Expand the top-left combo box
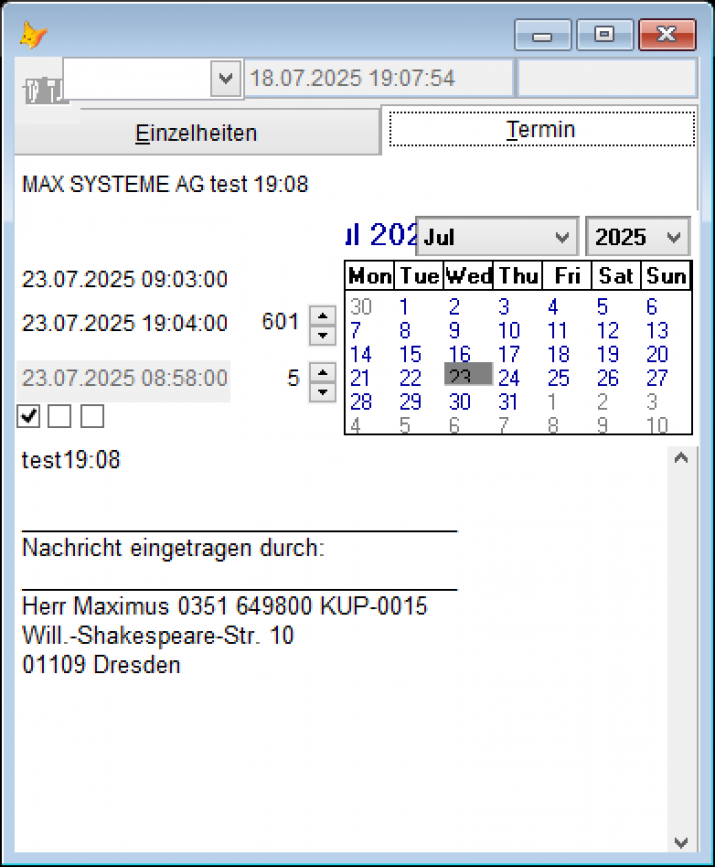The width and height of the screenshot is (715, 867). (226, 78)
